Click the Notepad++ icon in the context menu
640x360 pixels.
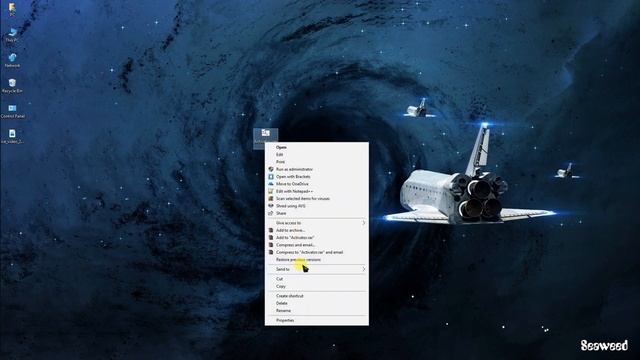(x=271, y=191)
